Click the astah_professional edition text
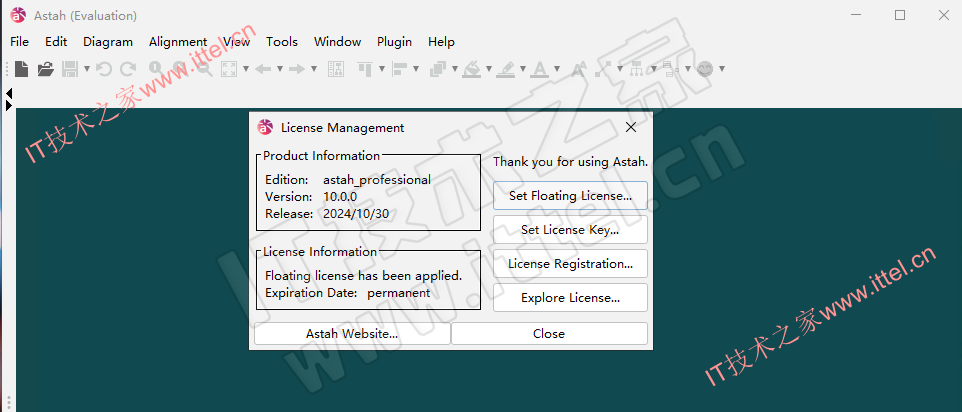 pos(377,180)
